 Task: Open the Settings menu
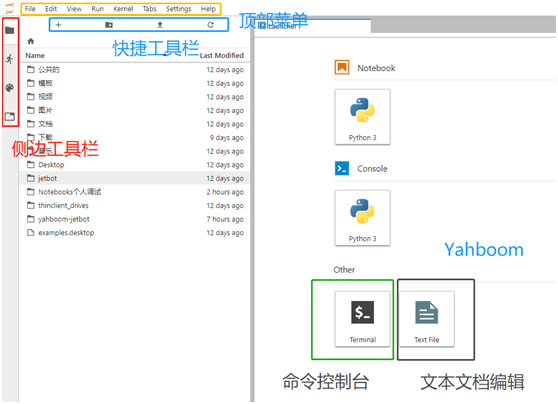178,9
